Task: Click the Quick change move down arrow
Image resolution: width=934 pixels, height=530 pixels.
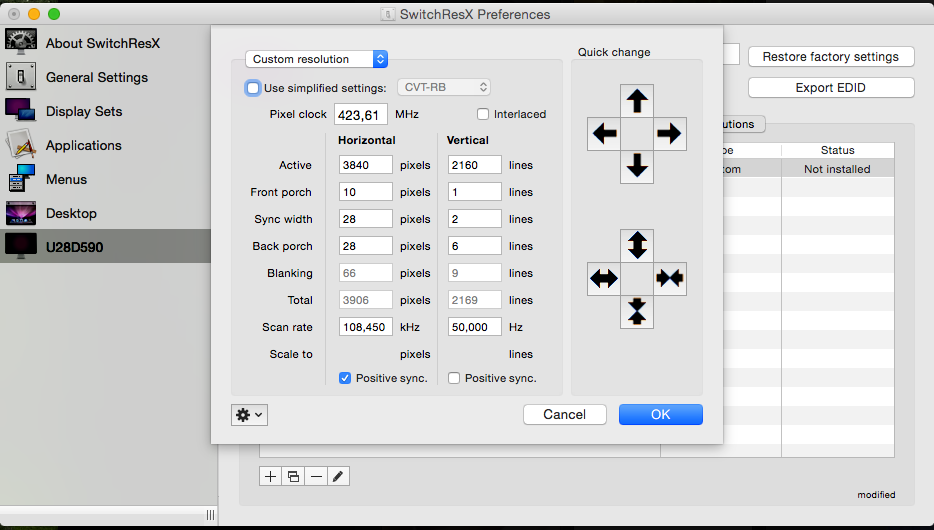Action: (x=637, y=166)
